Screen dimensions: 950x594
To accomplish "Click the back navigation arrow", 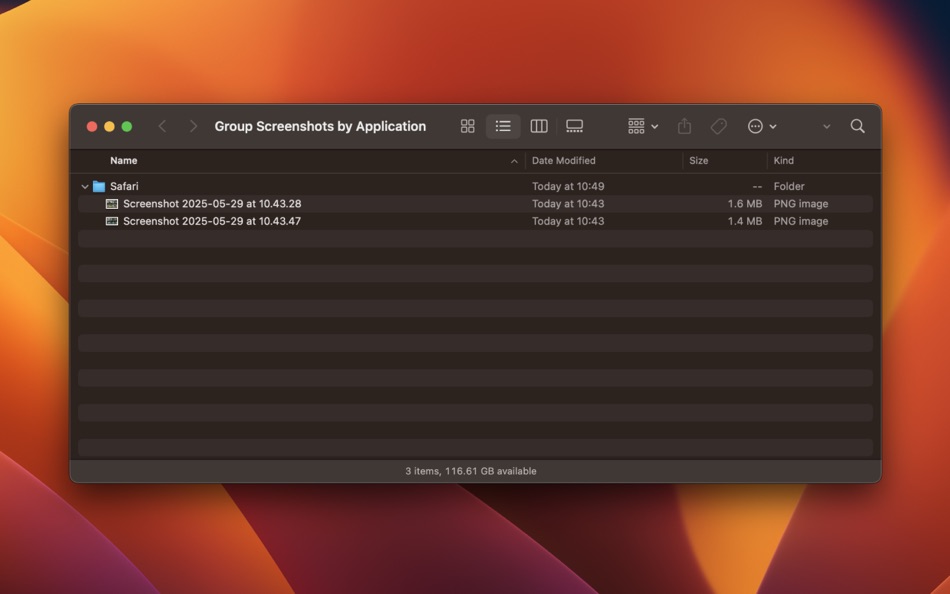I will (x=162, y=126).
